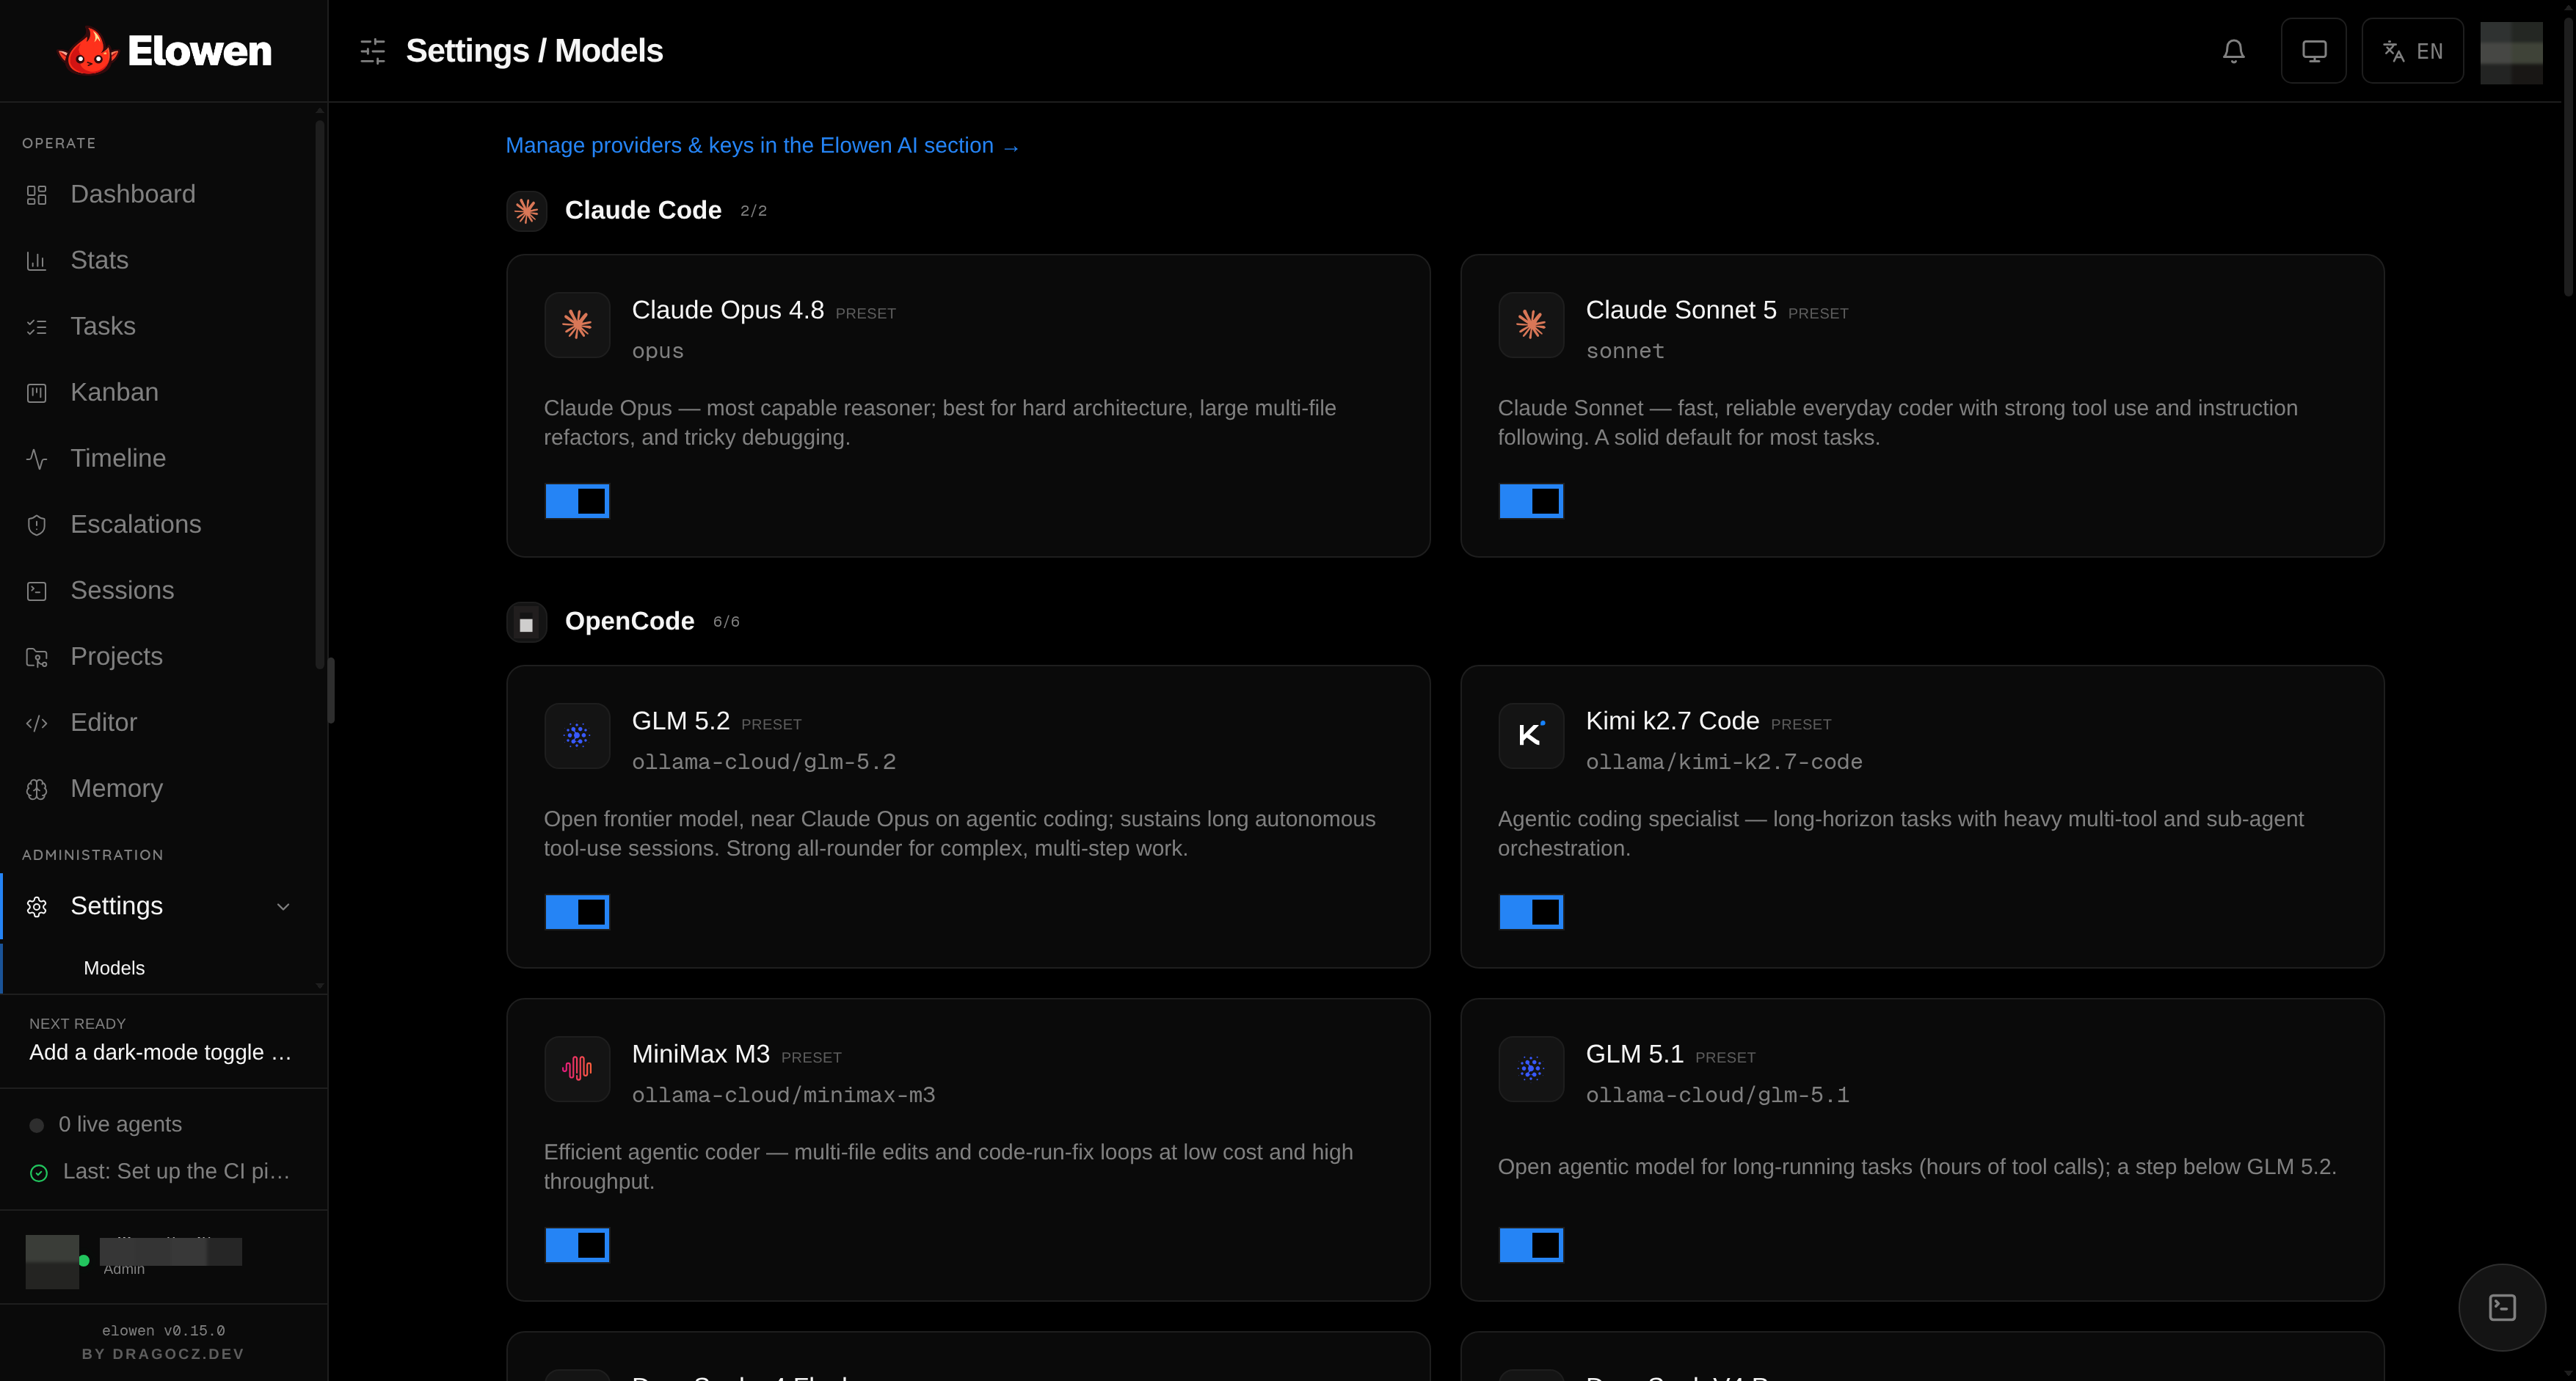Click 'BY DRAGOCZ.DEV' footer credit
The width and height of the screenshot is (2576, 1381).
pyautogui.click(x=163, y=1354)
